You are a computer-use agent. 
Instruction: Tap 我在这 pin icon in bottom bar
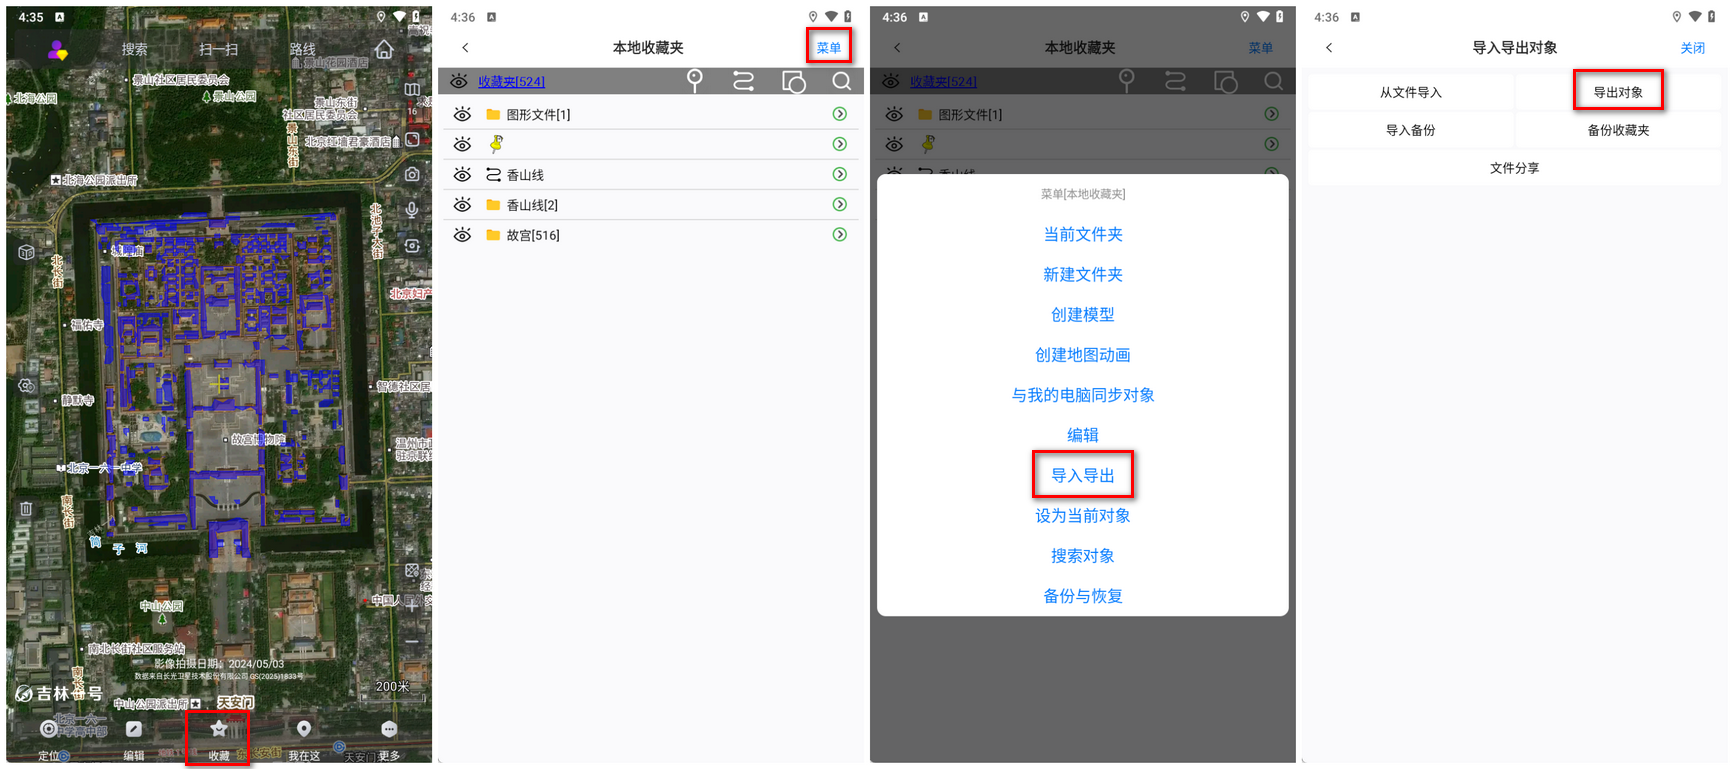304,729
